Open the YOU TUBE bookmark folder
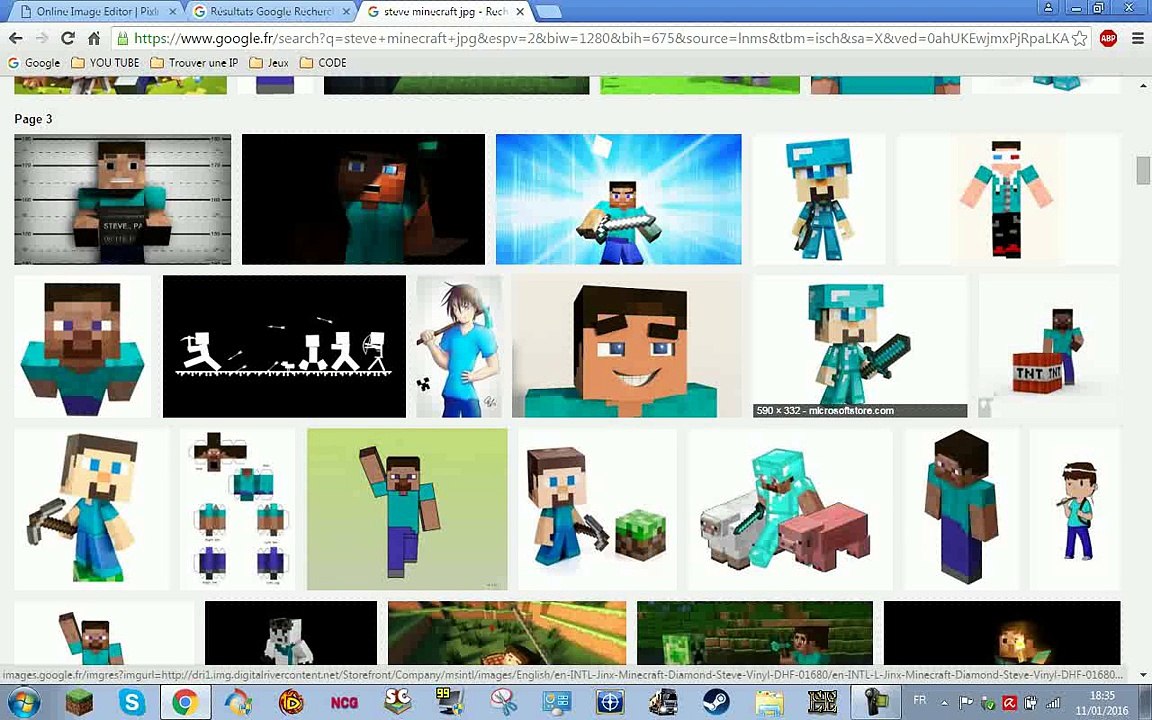 105,63
